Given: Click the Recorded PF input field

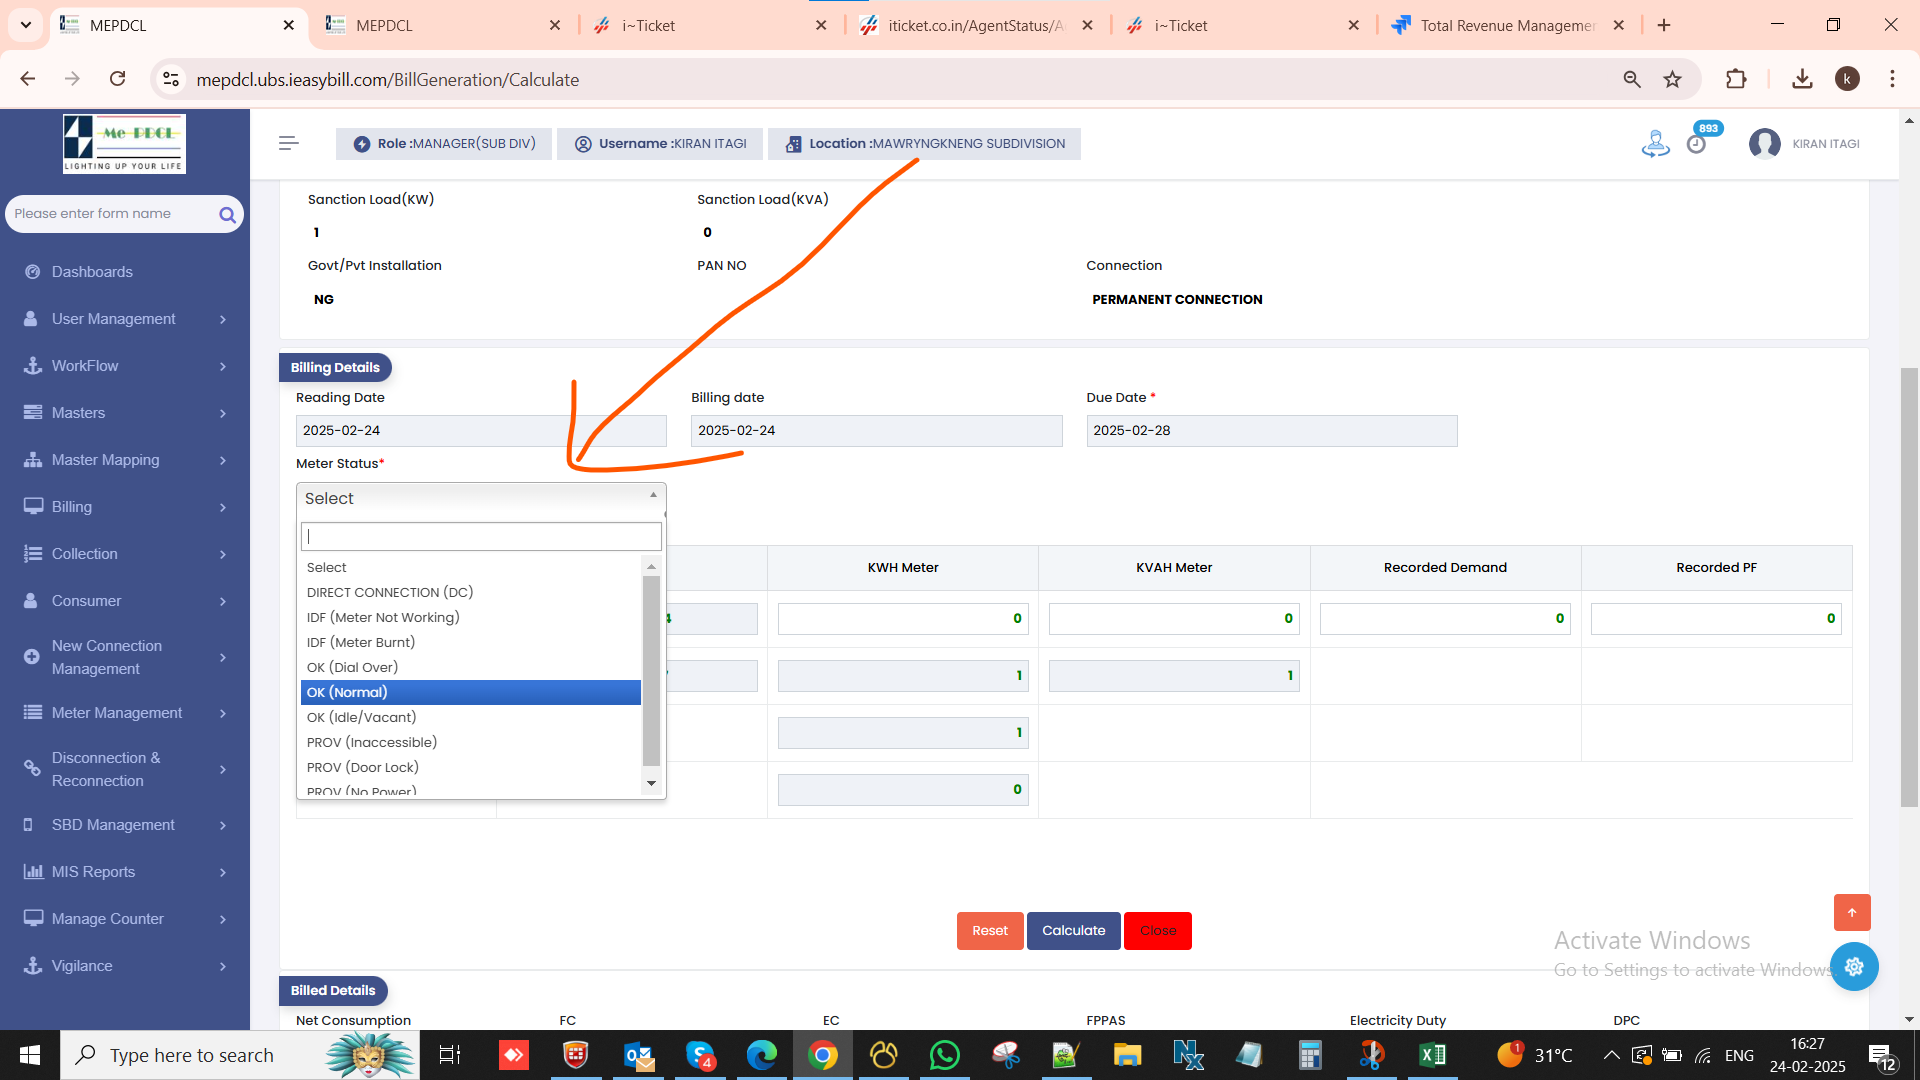Looking at the screenshot, I should 1716,618.
